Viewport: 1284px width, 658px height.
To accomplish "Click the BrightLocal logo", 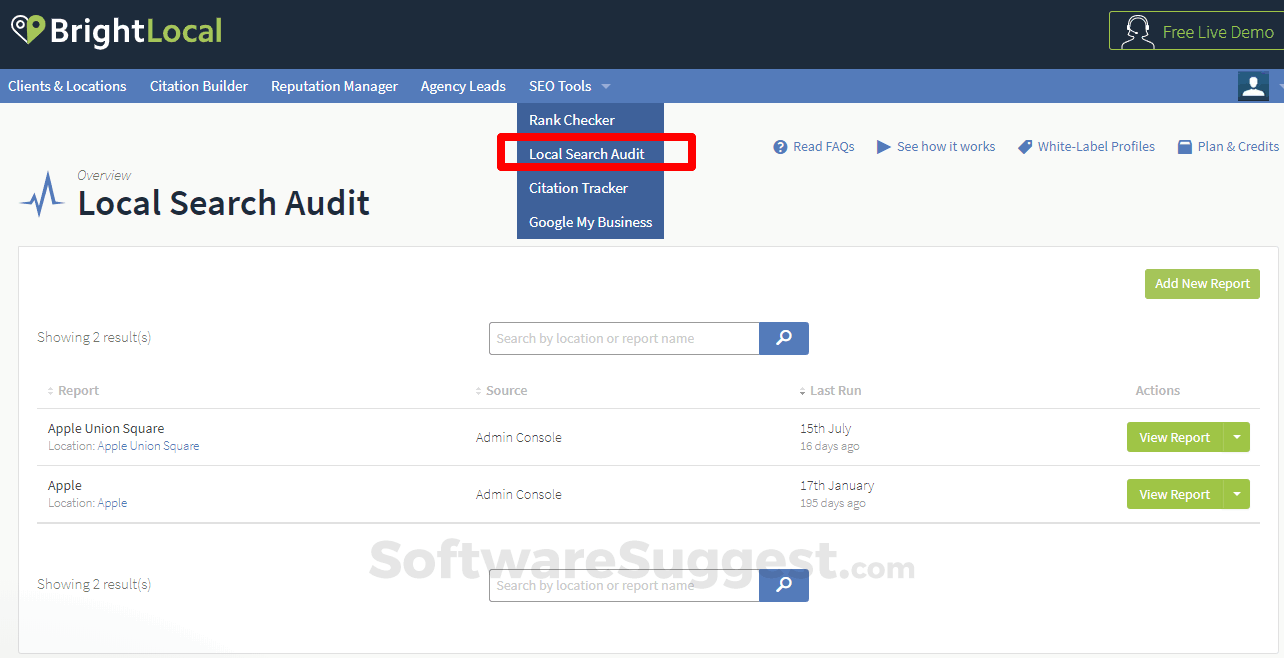I will click(115, 31).
